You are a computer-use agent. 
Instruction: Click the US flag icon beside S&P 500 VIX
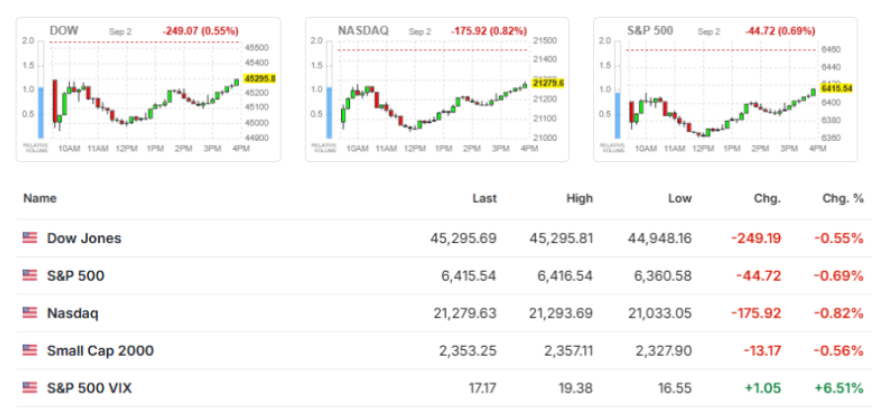click(x=30, y=388)
